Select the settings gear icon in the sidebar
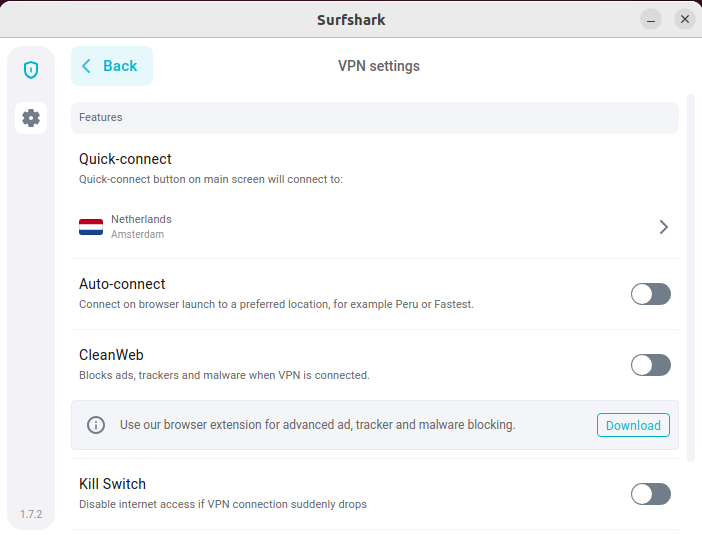 point(31,118)
